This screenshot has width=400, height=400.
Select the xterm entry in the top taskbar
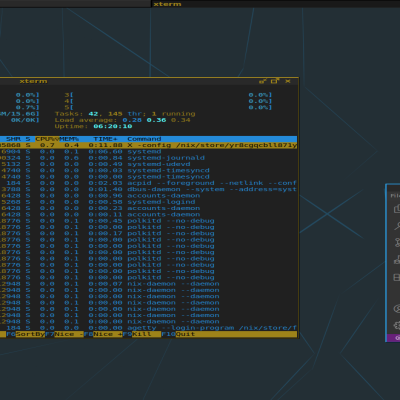(167, 4)
